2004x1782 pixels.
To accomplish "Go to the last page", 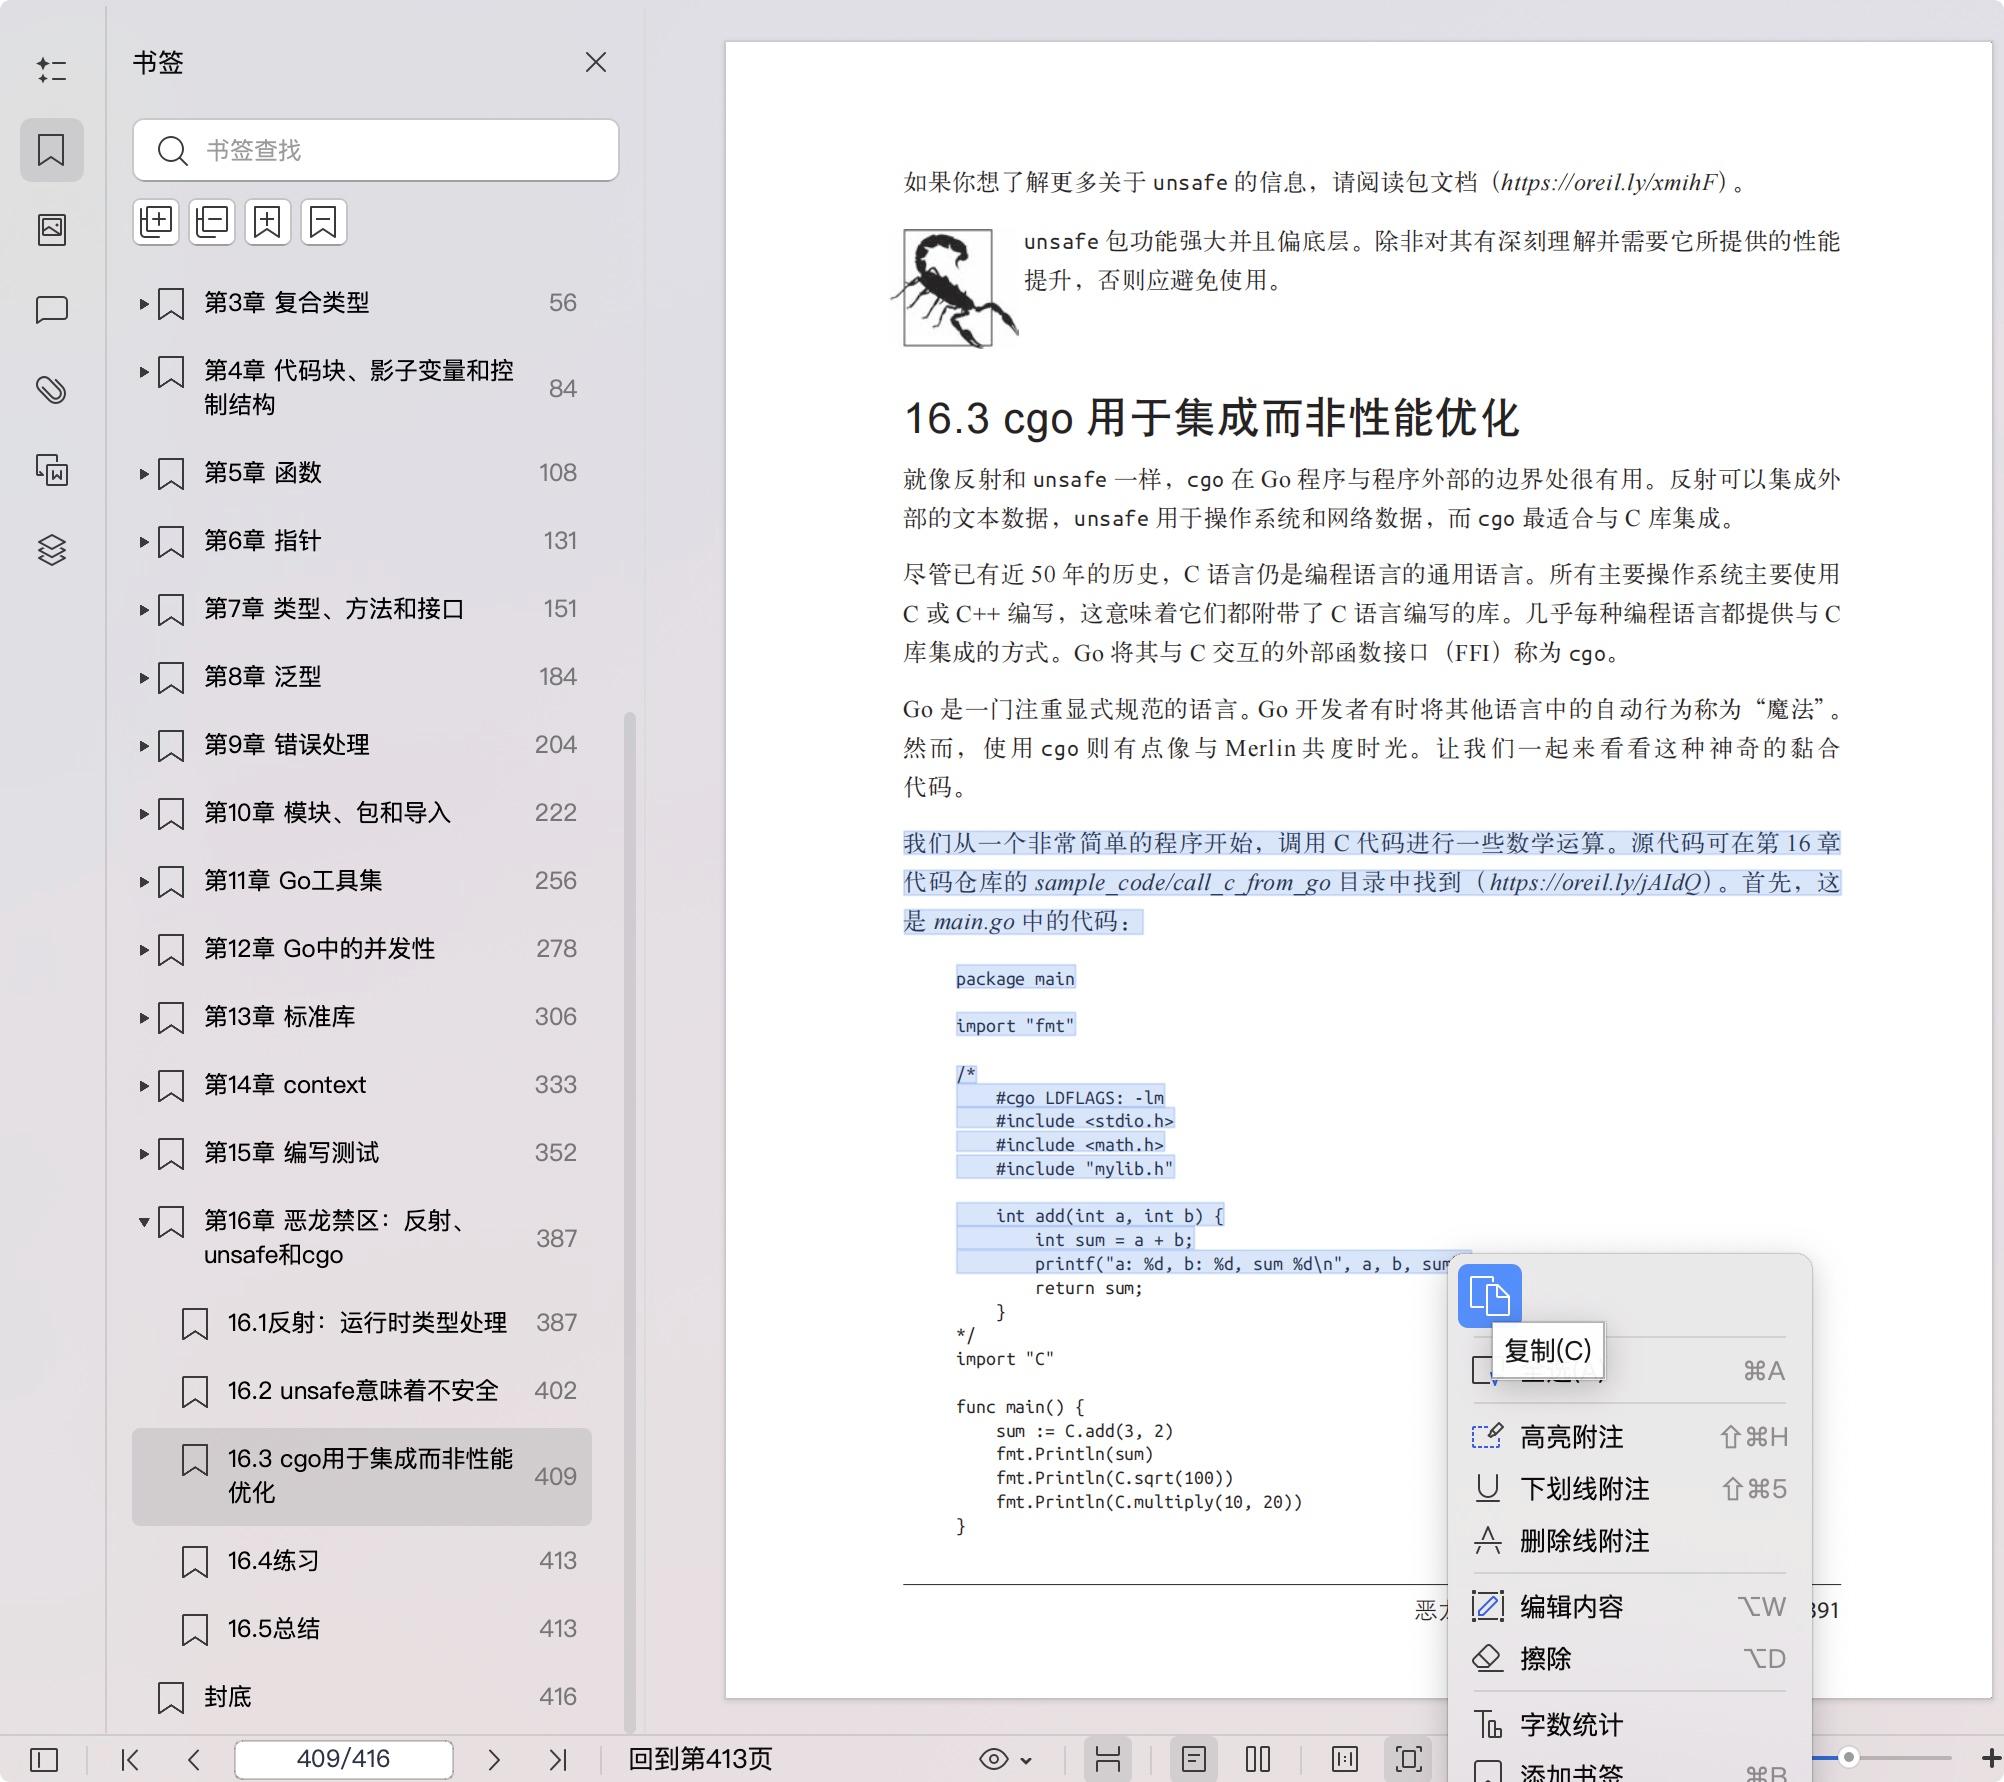I will click(558, 1759).
